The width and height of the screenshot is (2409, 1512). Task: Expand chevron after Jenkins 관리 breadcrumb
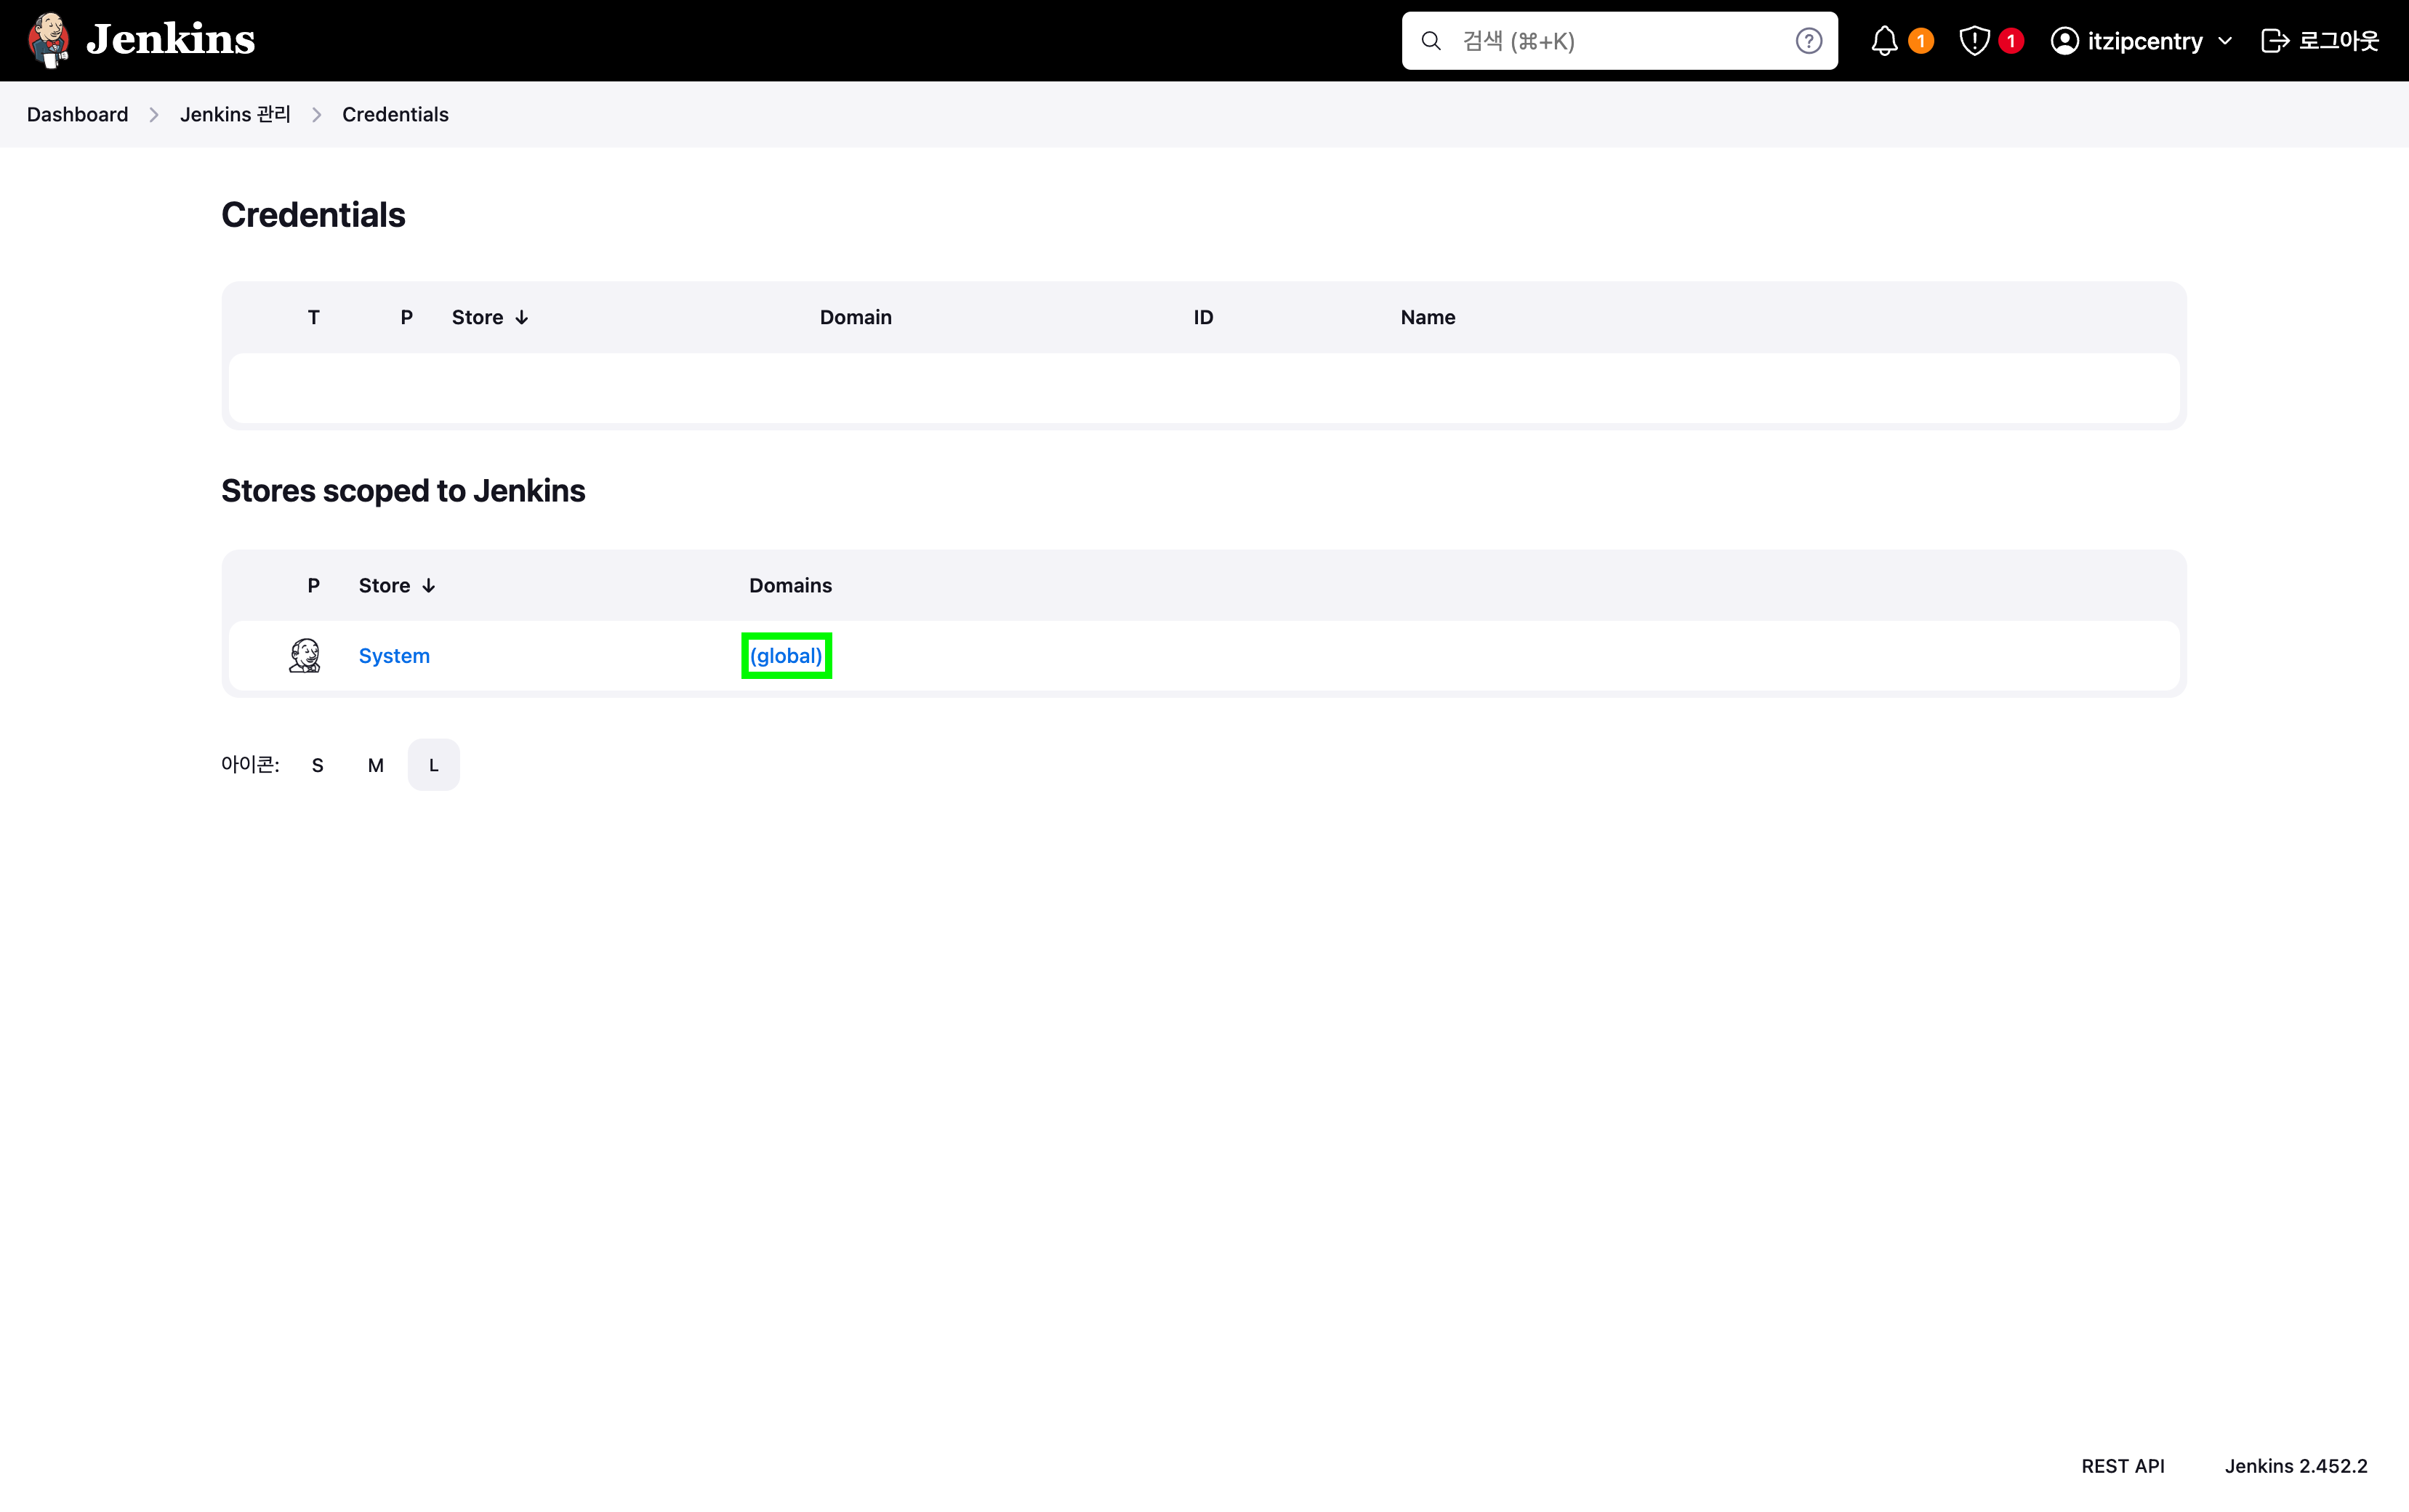coord(316,115)
